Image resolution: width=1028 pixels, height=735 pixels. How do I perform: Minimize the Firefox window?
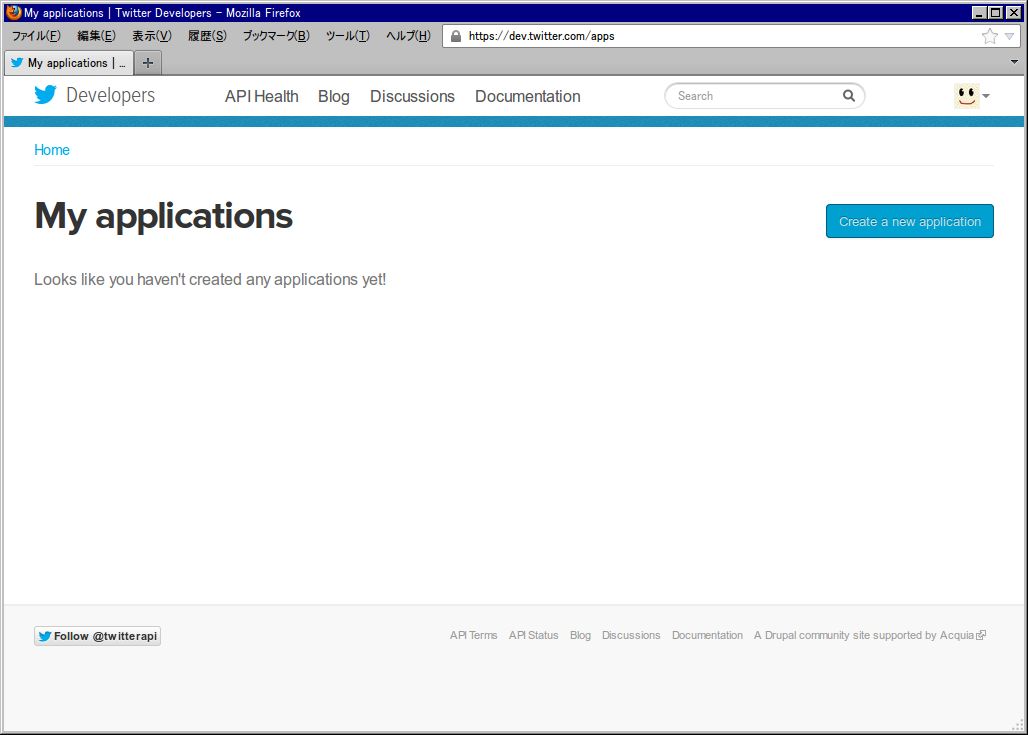979,12
